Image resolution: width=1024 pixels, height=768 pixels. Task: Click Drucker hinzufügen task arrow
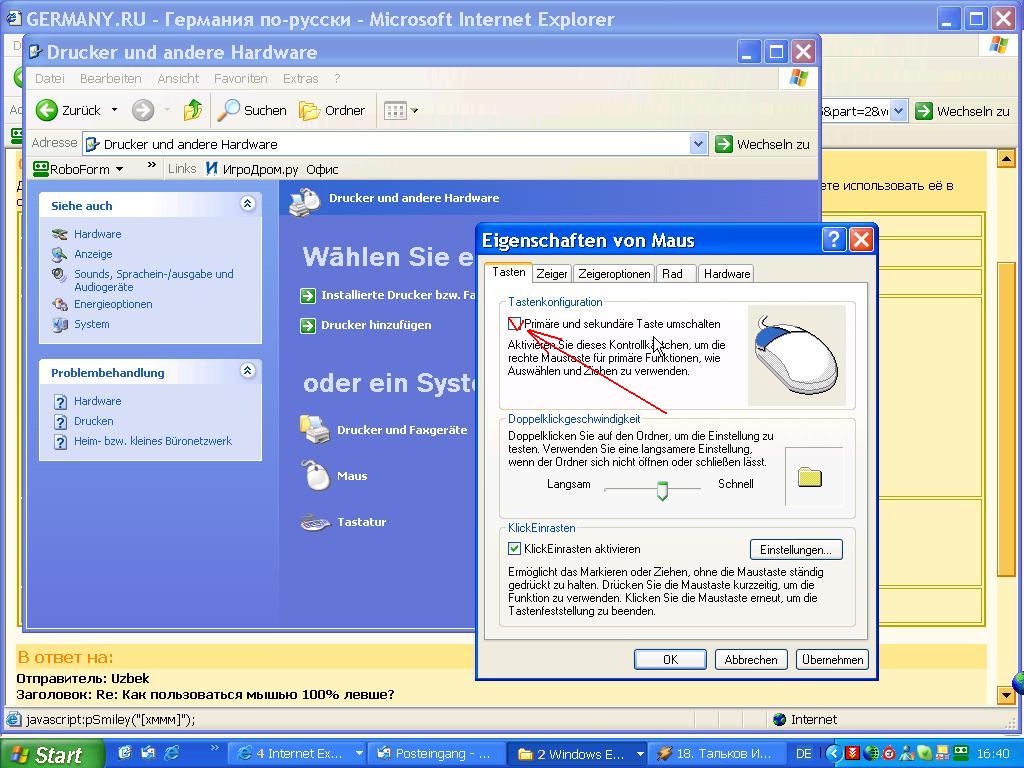click(308, 325)
